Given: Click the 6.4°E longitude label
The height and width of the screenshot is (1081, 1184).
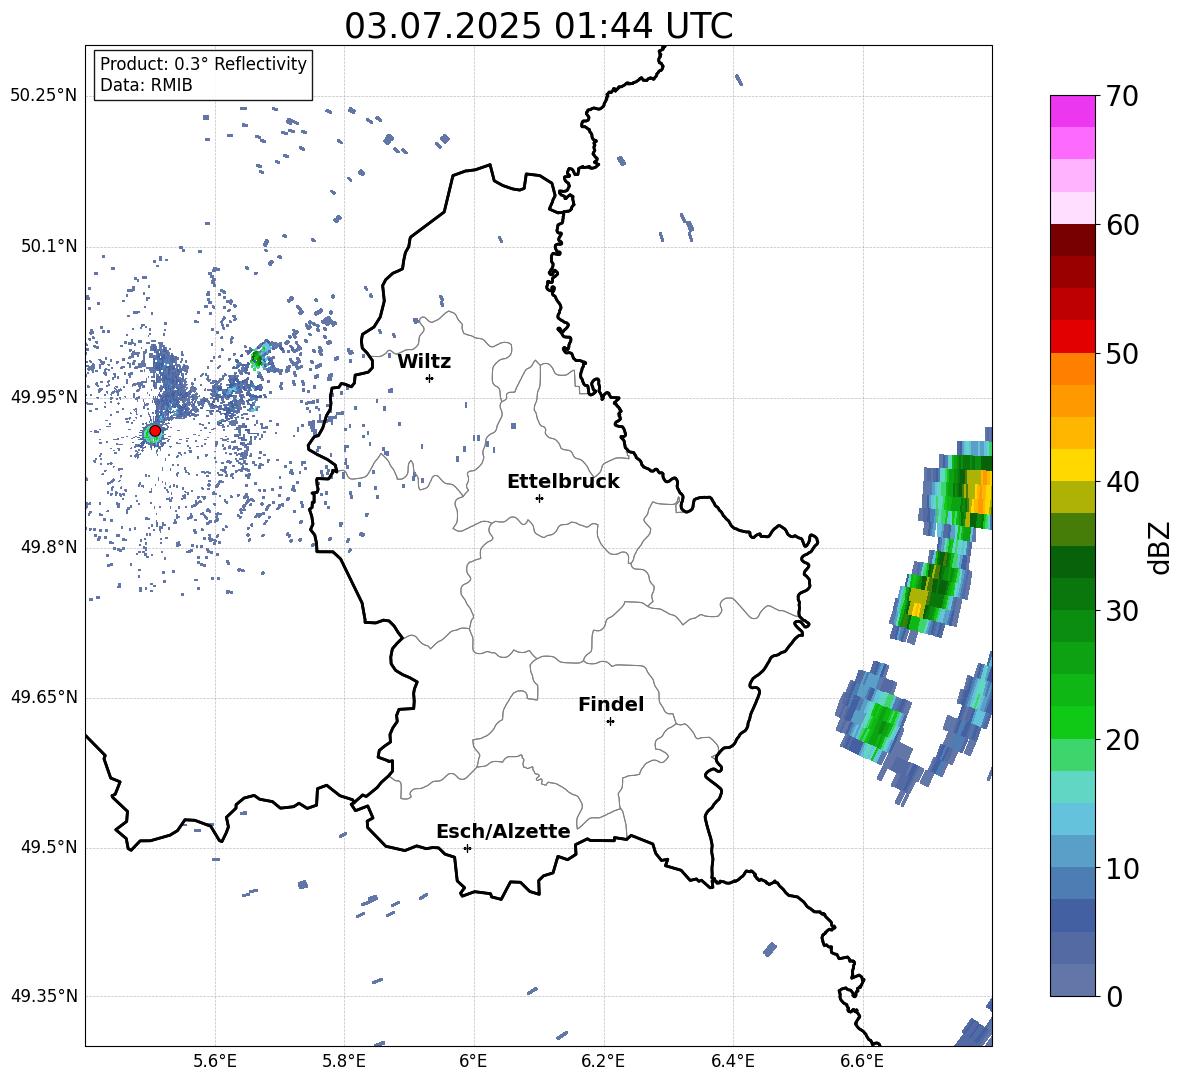Looking at the screenshot, I should tap(732, 1062).
